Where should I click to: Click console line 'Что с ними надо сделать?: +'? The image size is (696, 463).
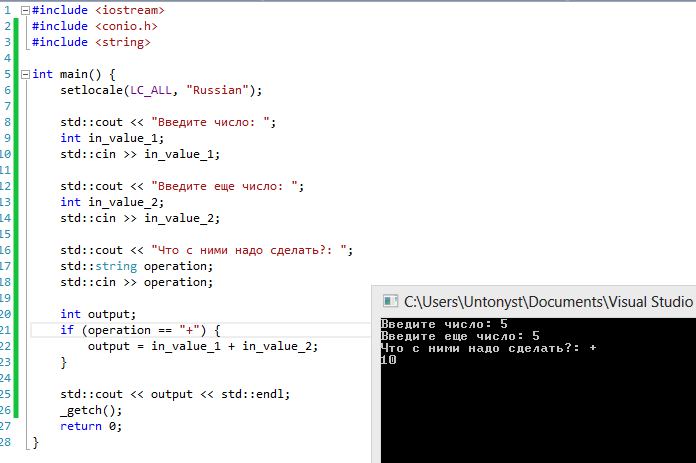point(488,348)
